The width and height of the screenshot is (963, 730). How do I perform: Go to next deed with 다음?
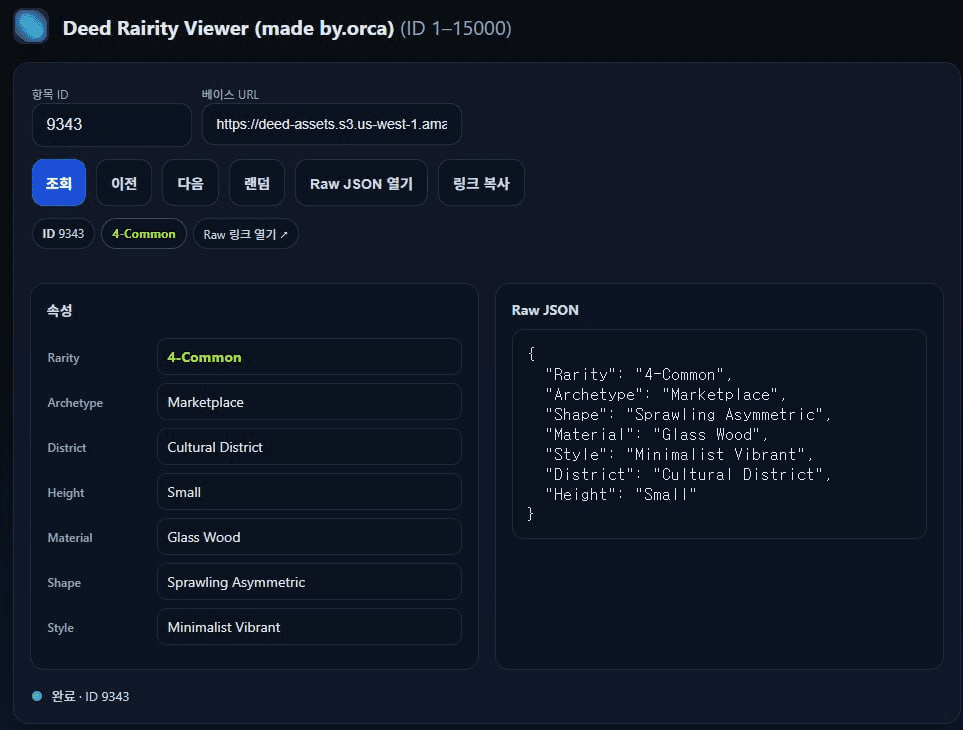click(190, 183)
